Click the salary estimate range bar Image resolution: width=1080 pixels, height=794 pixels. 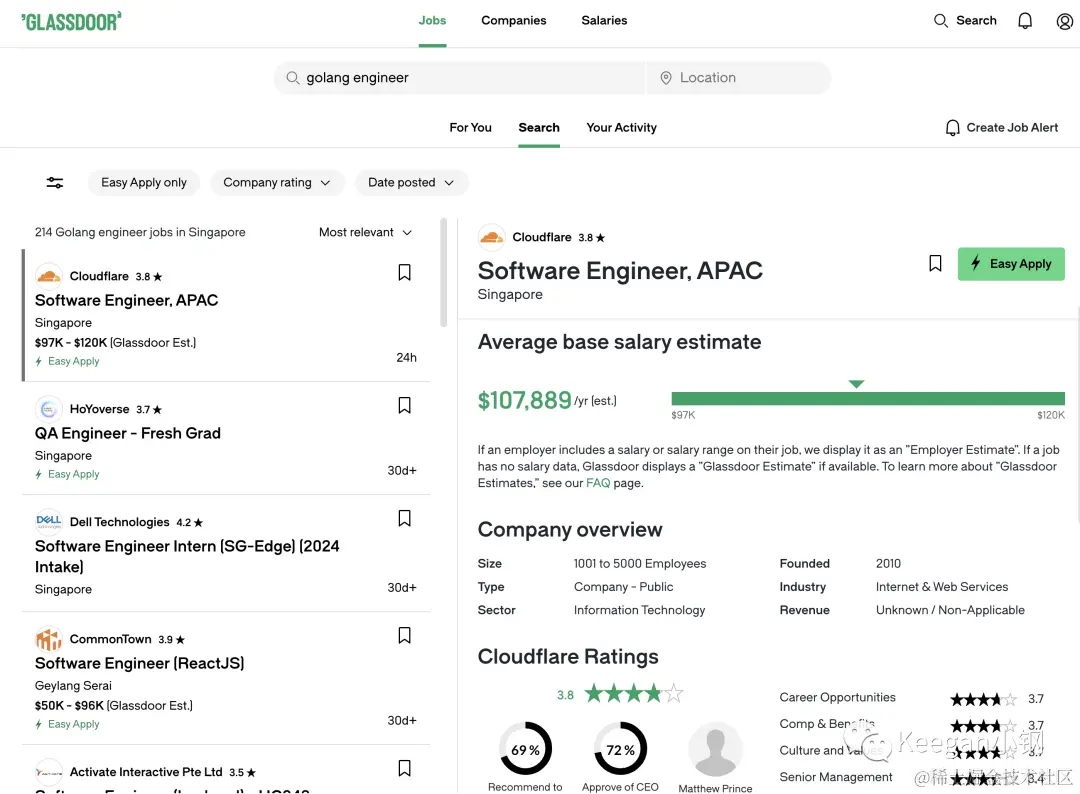(868, 398)
